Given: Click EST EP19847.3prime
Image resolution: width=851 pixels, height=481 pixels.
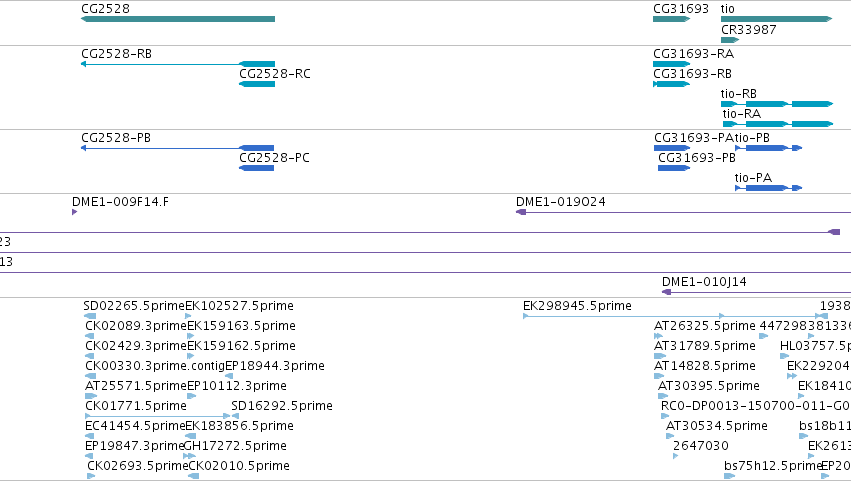Looking at the screenshot, I should [135, 446].
